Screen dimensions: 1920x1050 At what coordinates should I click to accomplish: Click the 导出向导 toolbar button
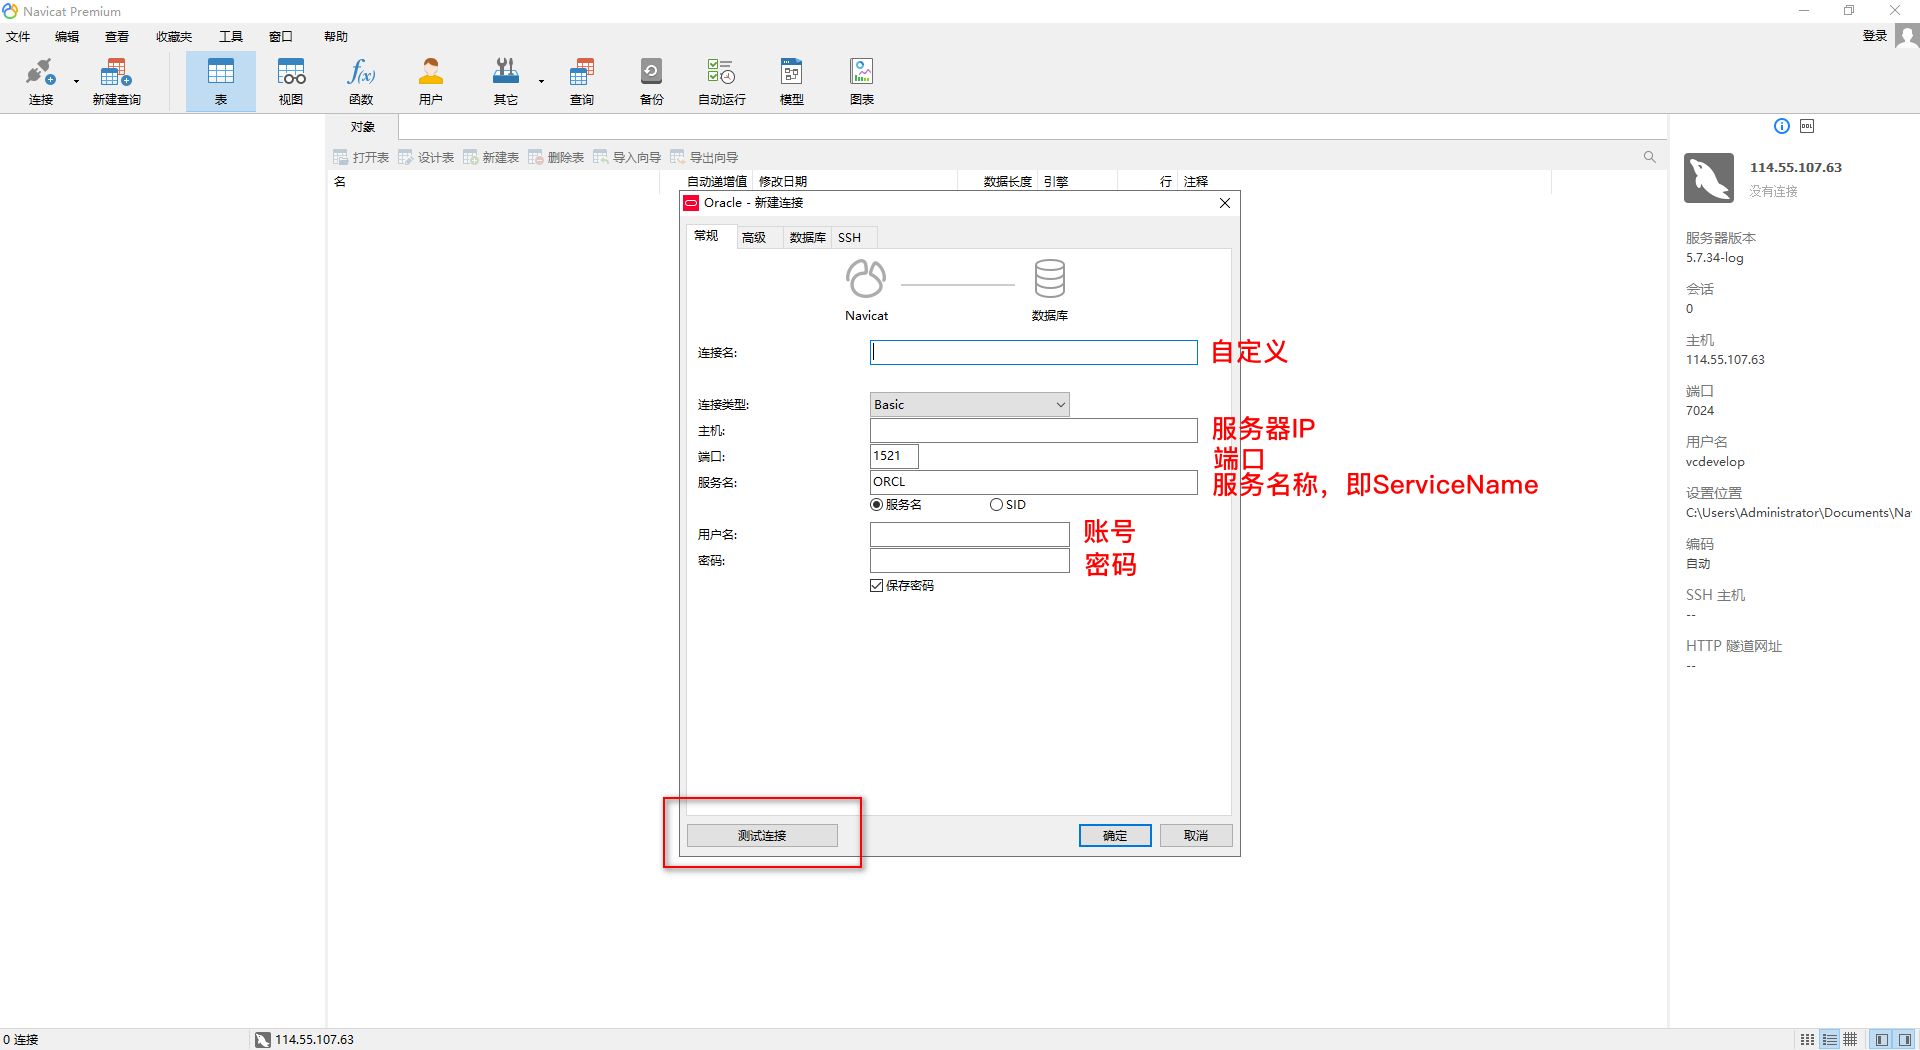point(704,157)
